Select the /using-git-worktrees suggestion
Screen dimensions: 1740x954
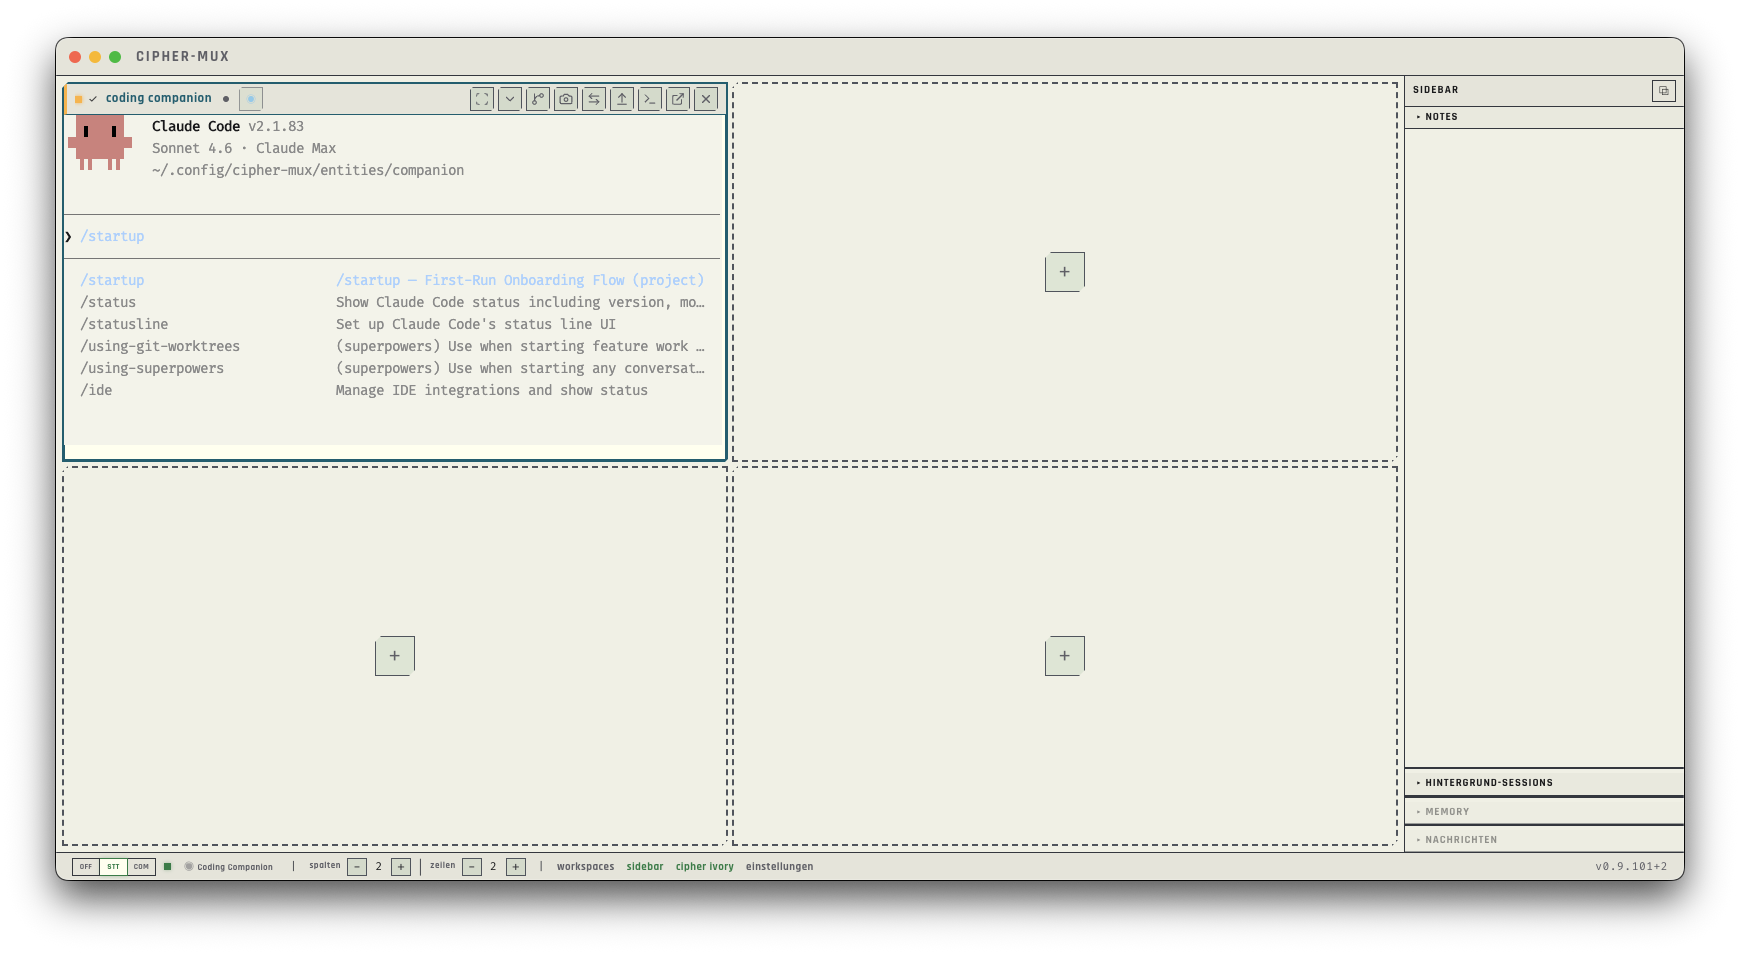click(x=392, y=346)
